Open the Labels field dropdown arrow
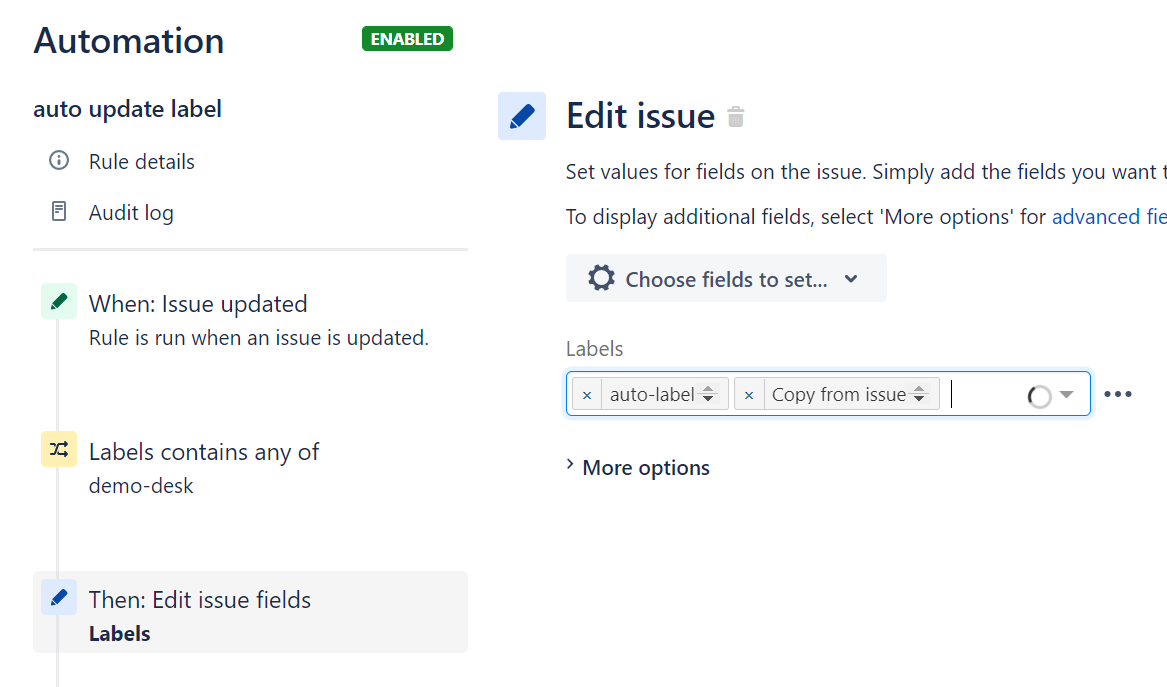Viewport: 1167px width, 687px height. (1067, 394)
